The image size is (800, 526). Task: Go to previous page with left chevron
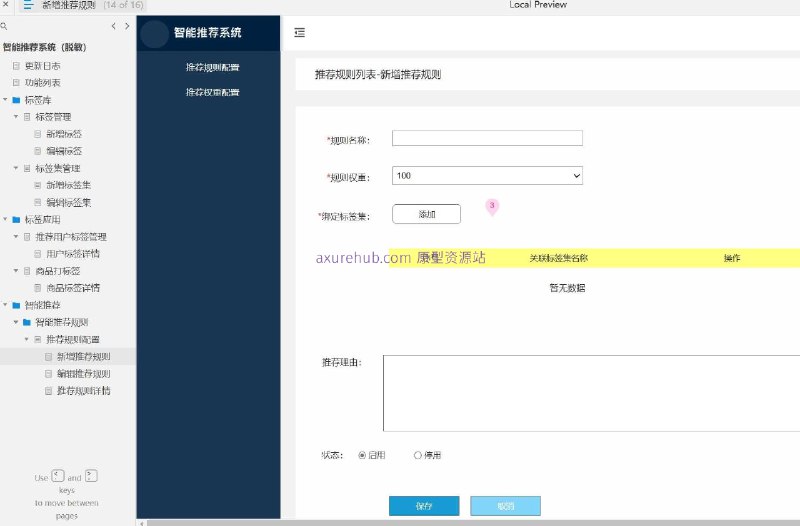113,26
